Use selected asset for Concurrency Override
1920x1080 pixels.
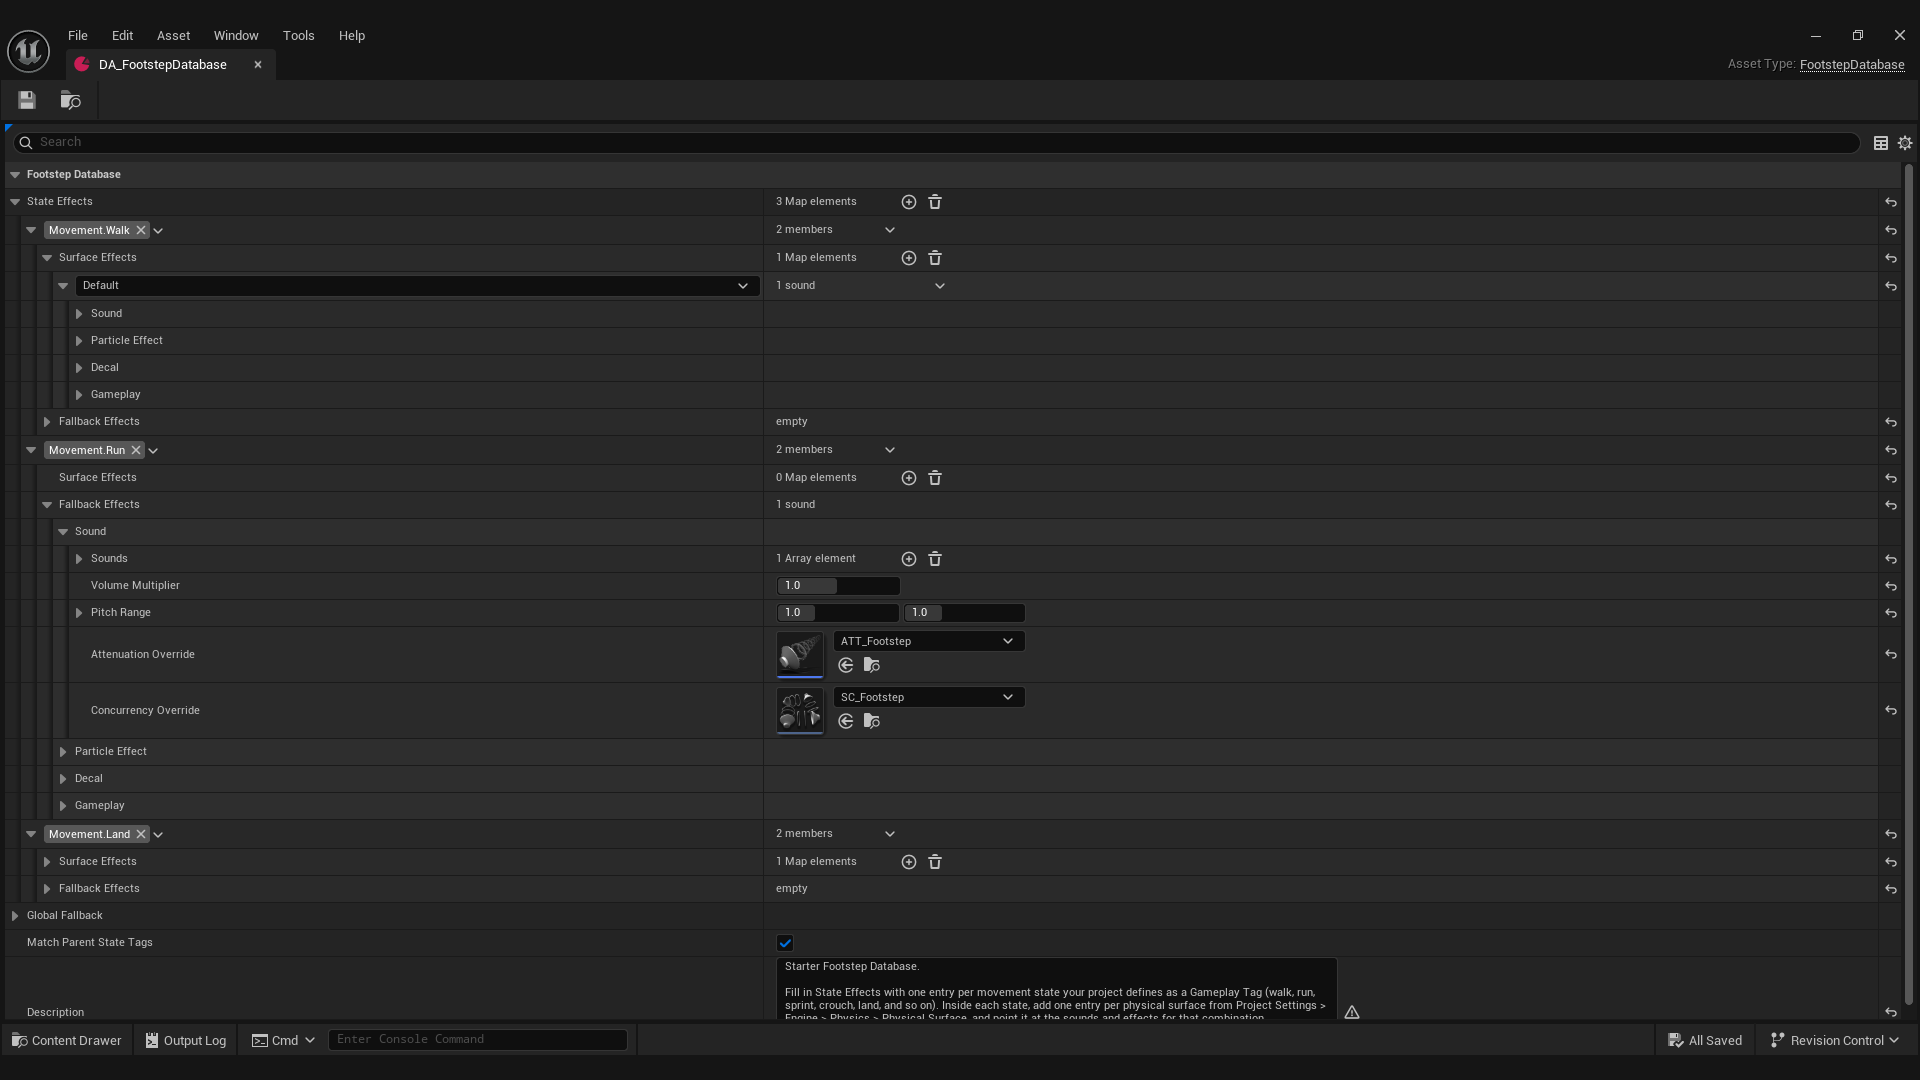pyautogui.click(x=846, y=721)
